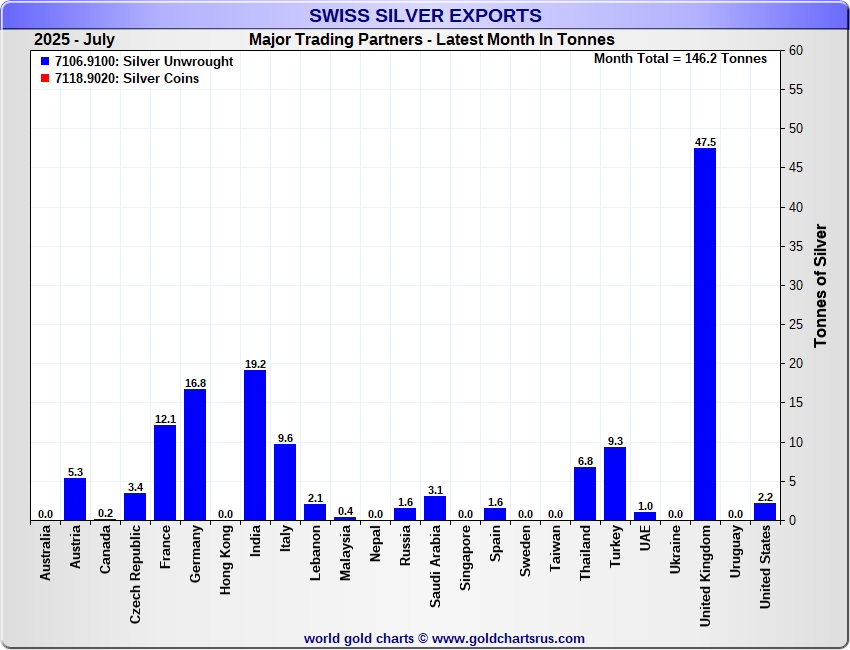Click the Austria bar

point(75,499)
